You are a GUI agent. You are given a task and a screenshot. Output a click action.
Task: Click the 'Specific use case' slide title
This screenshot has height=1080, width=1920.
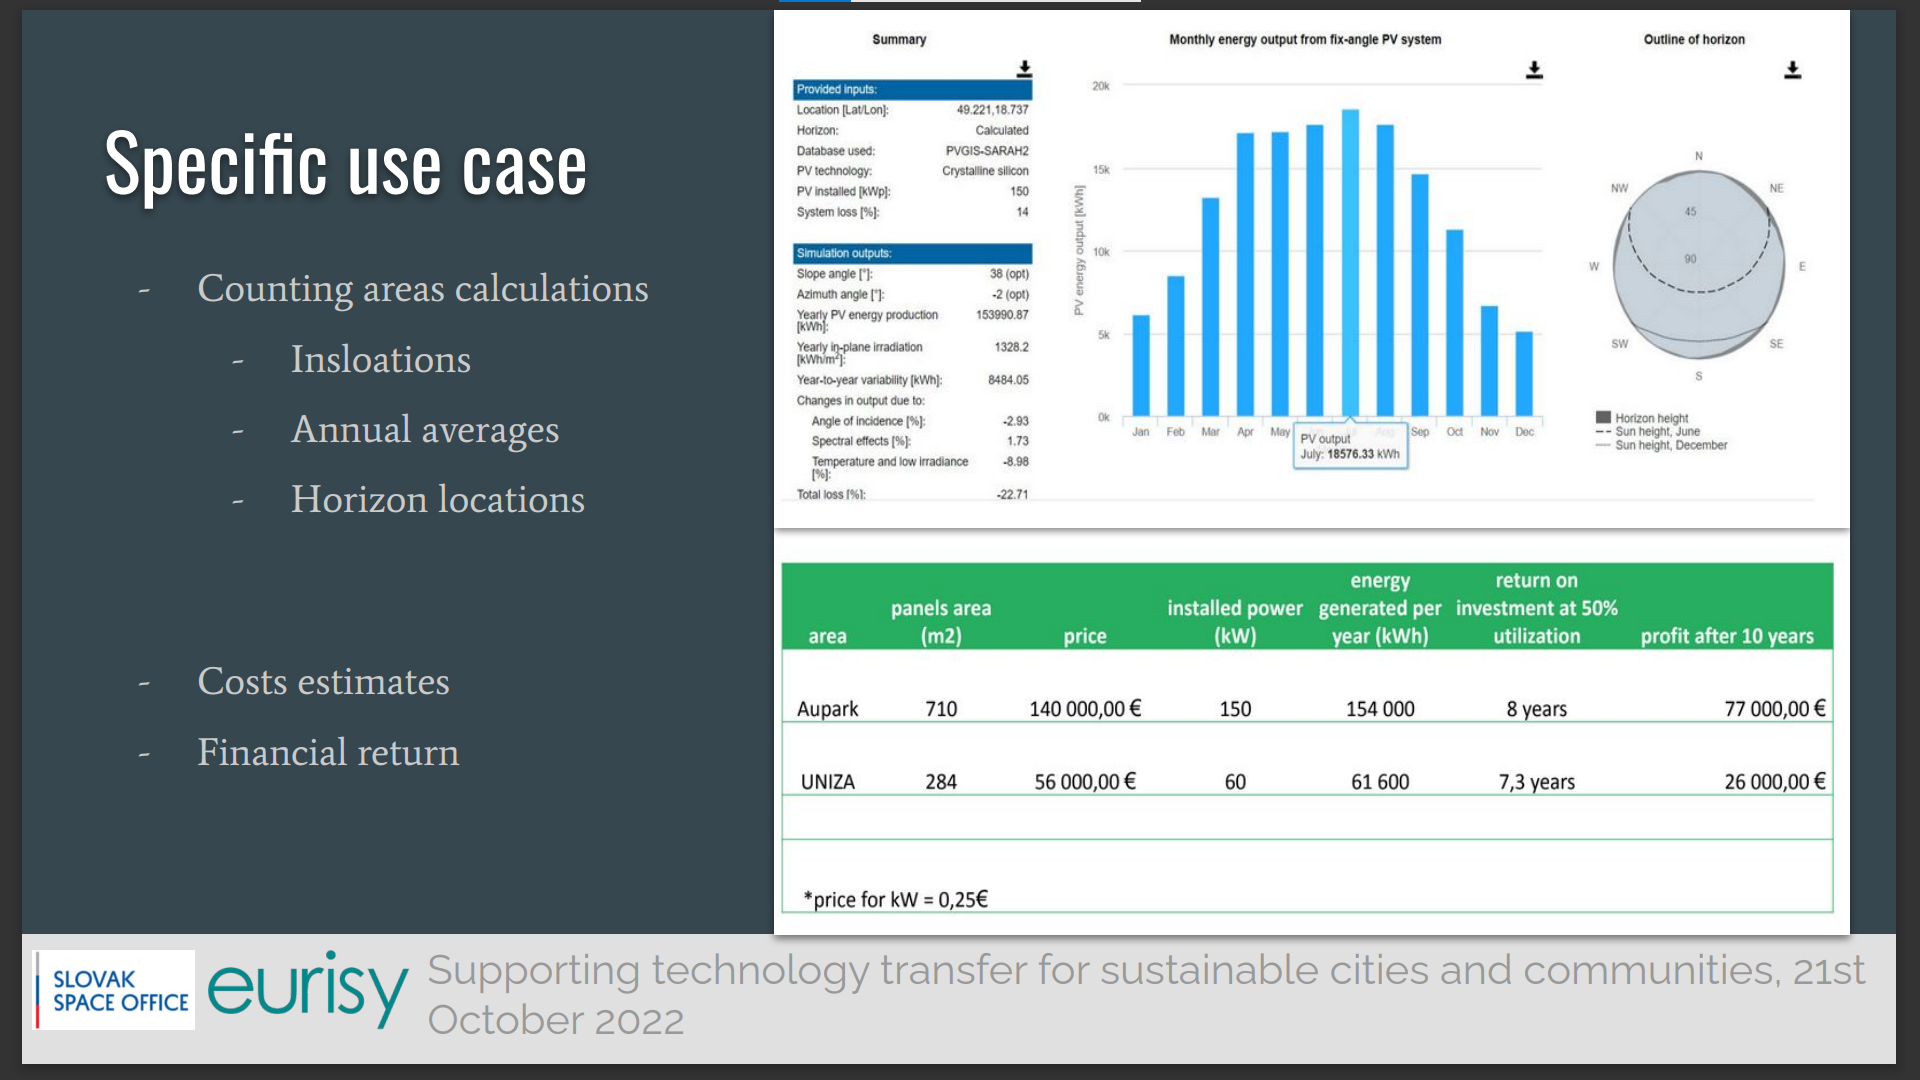(346, 165)
